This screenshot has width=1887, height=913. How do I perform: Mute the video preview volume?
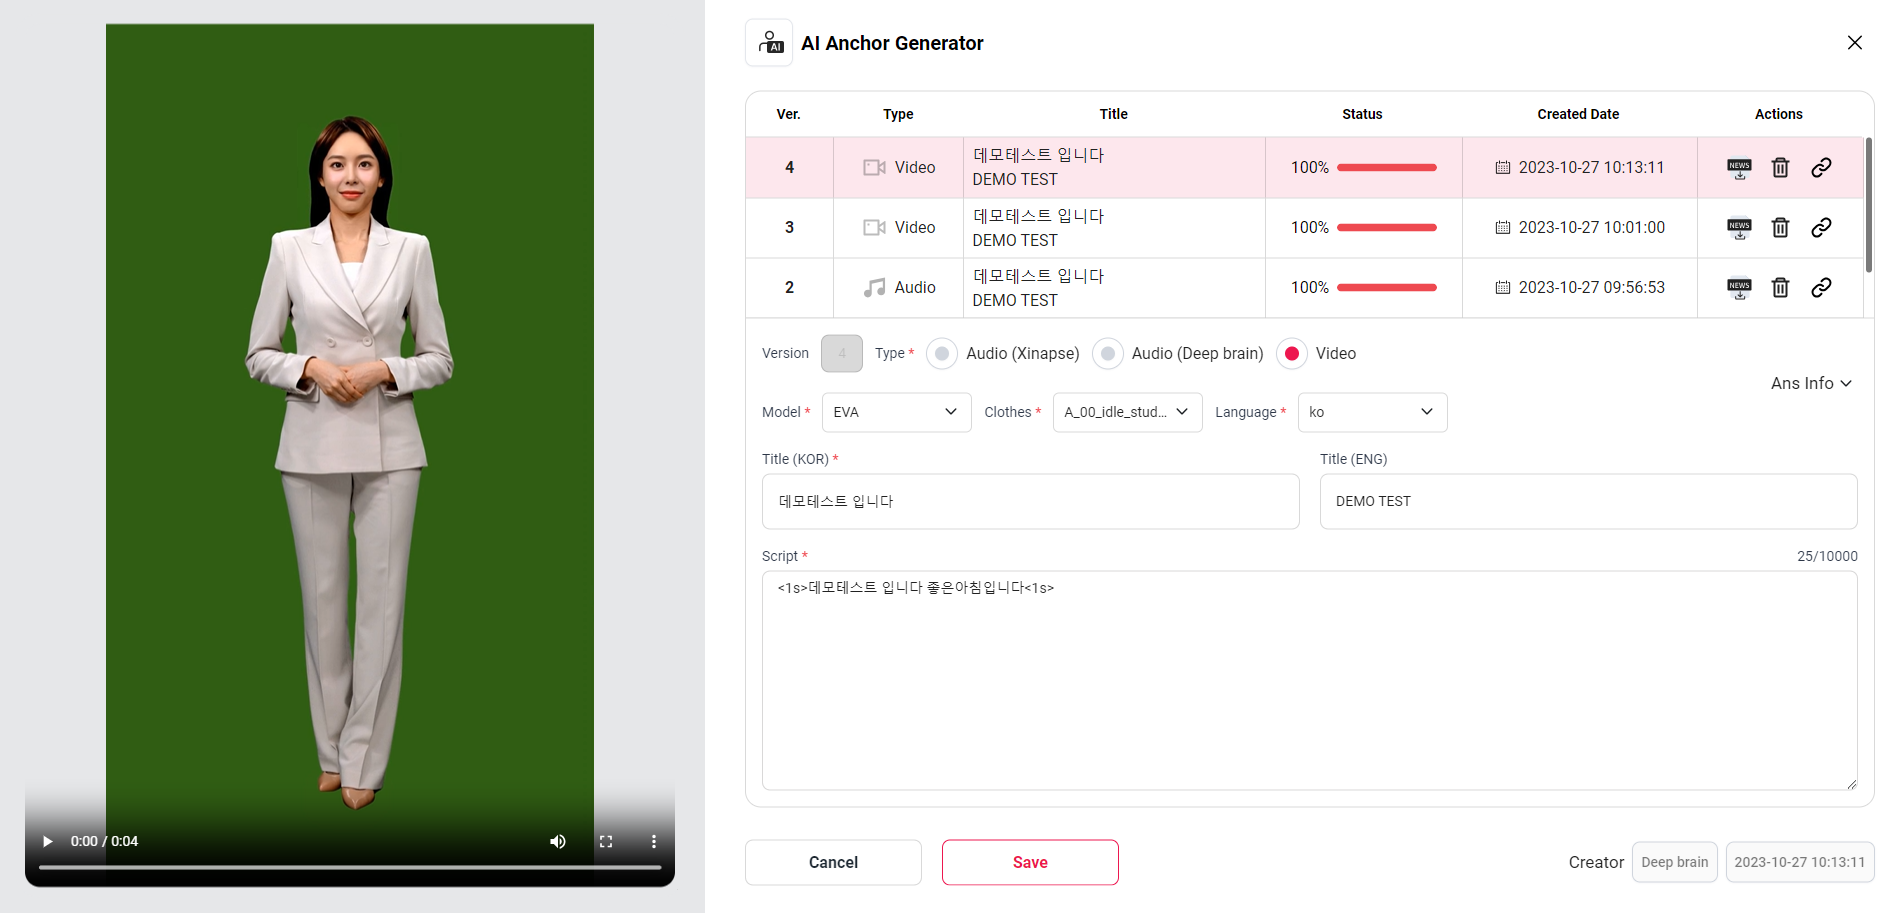pos(558,841)
